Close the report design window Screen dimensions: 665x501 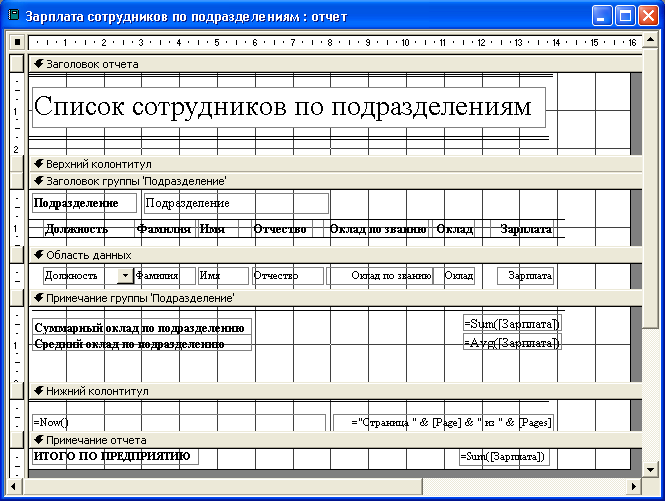tap(648, 16)
